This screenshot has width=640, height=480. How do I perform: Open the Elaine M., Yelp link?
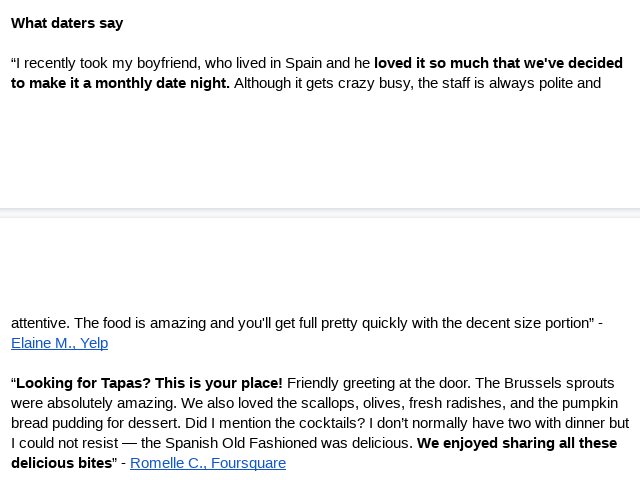[x=60, y=343]
